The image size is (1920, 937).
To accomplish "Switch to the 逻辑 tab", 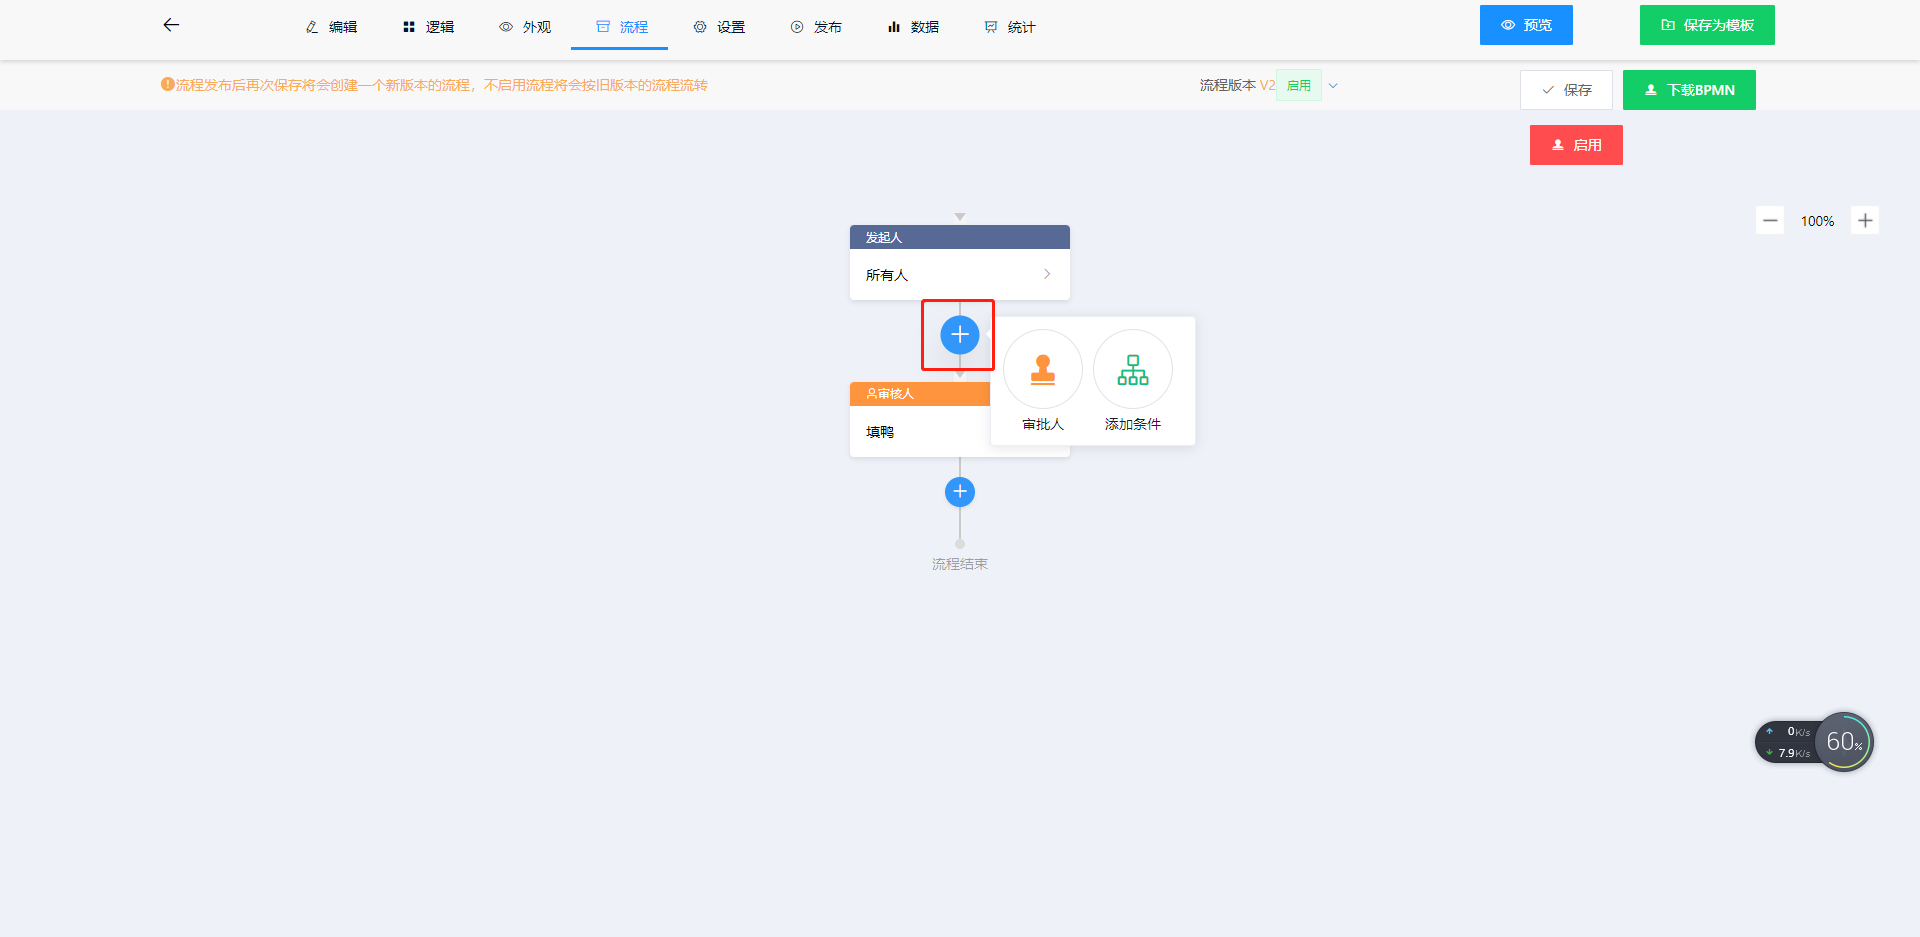I will tap(428, 27).
